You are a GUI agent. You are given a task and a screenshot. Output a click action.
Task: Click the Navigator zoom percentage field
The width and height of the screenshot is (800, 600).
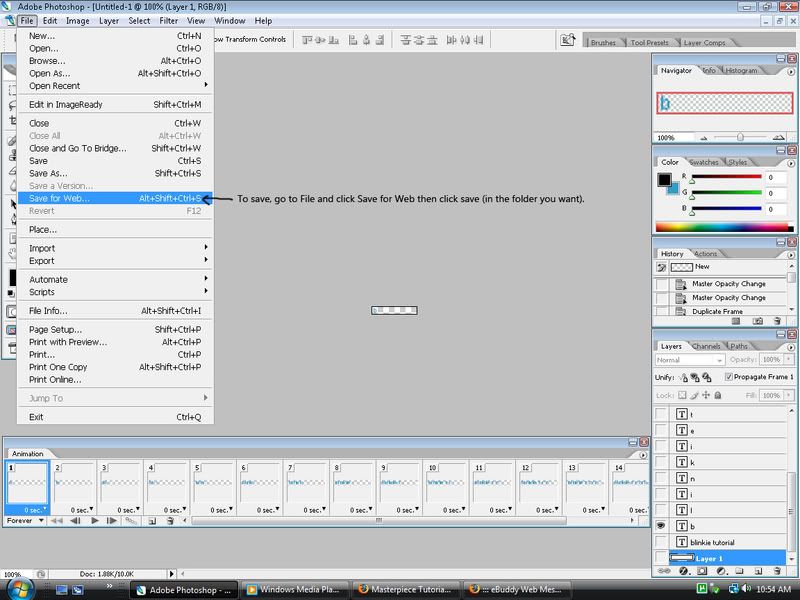[673, 138]
